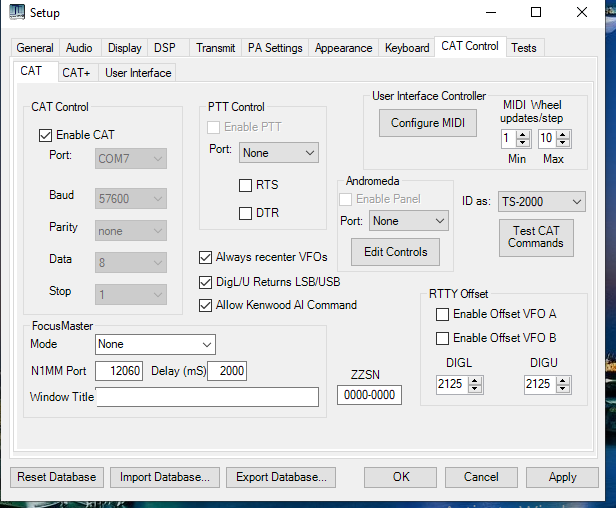Click the Configure MIDI button
616x508 pixels.
pos(428,123)
